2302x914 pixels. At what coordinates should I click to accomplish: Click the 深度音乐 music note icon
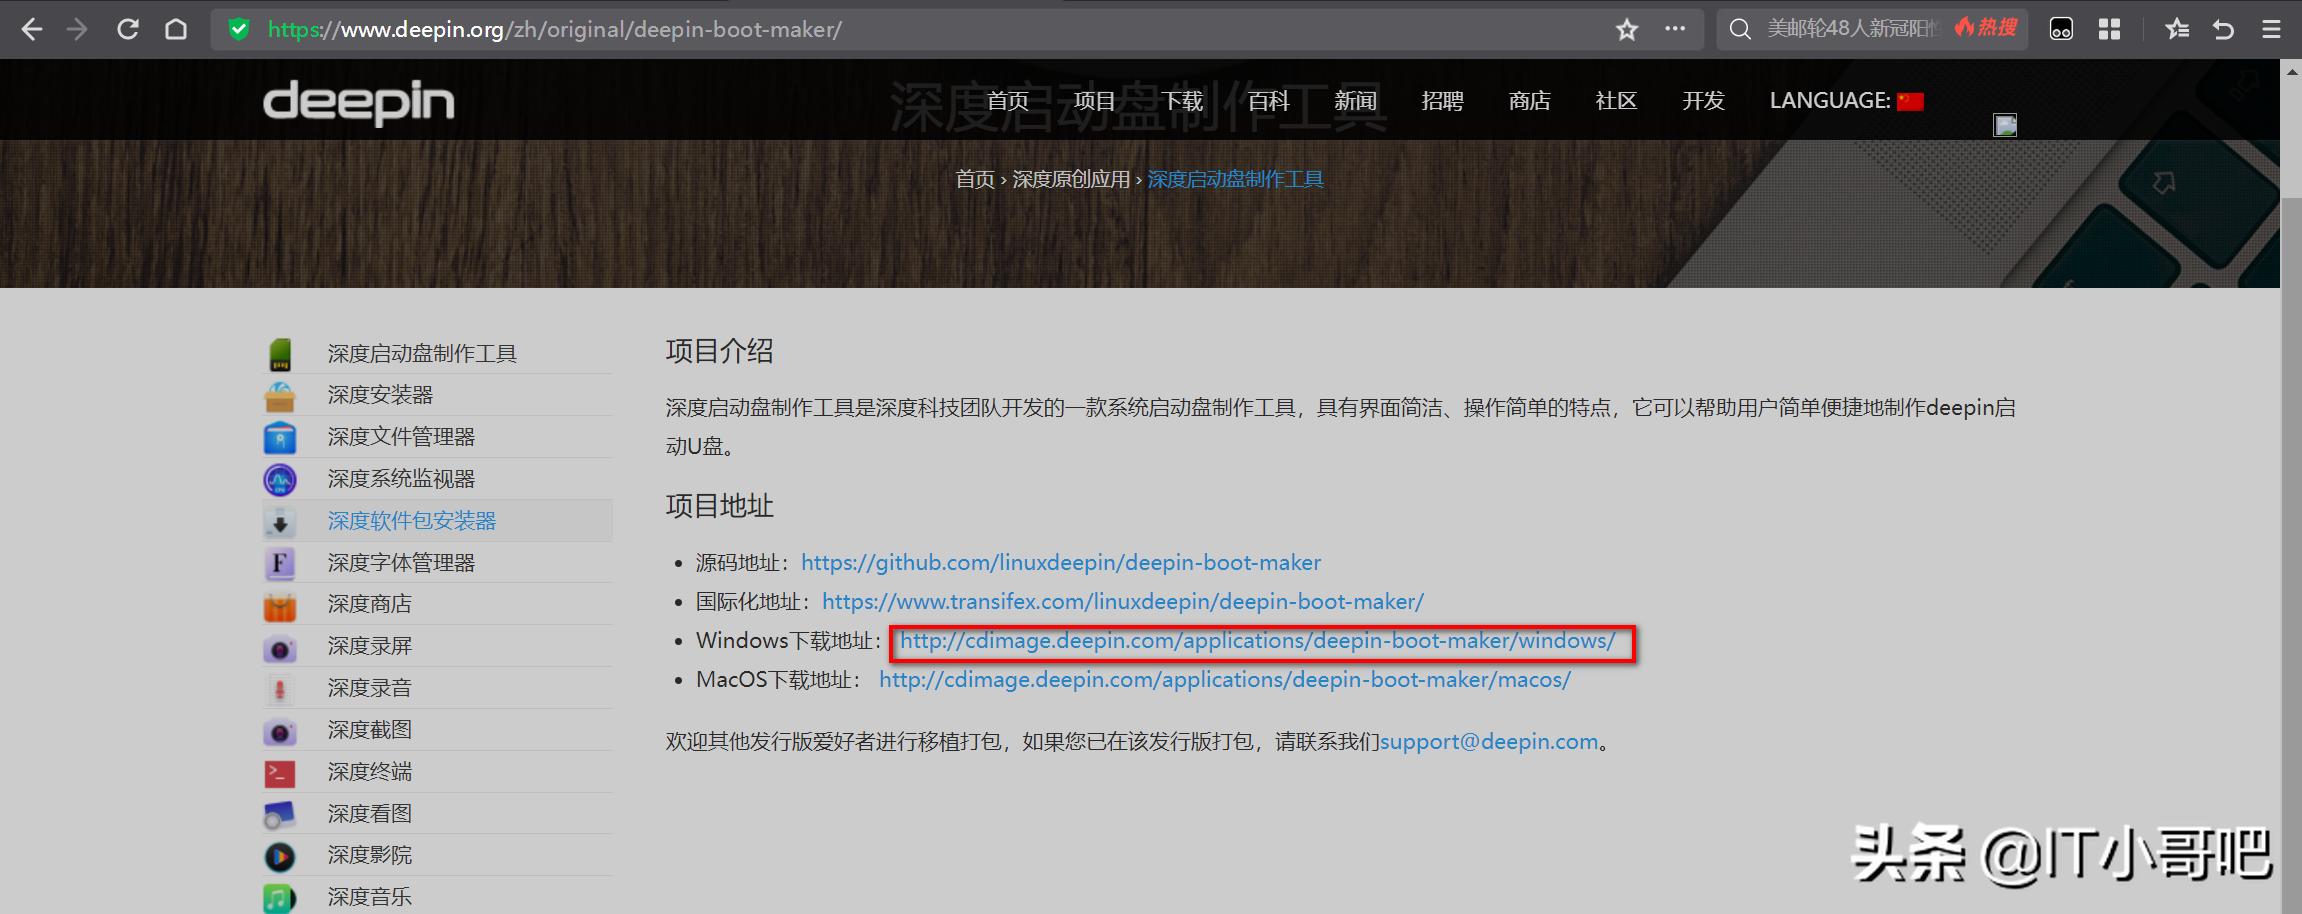280,897
